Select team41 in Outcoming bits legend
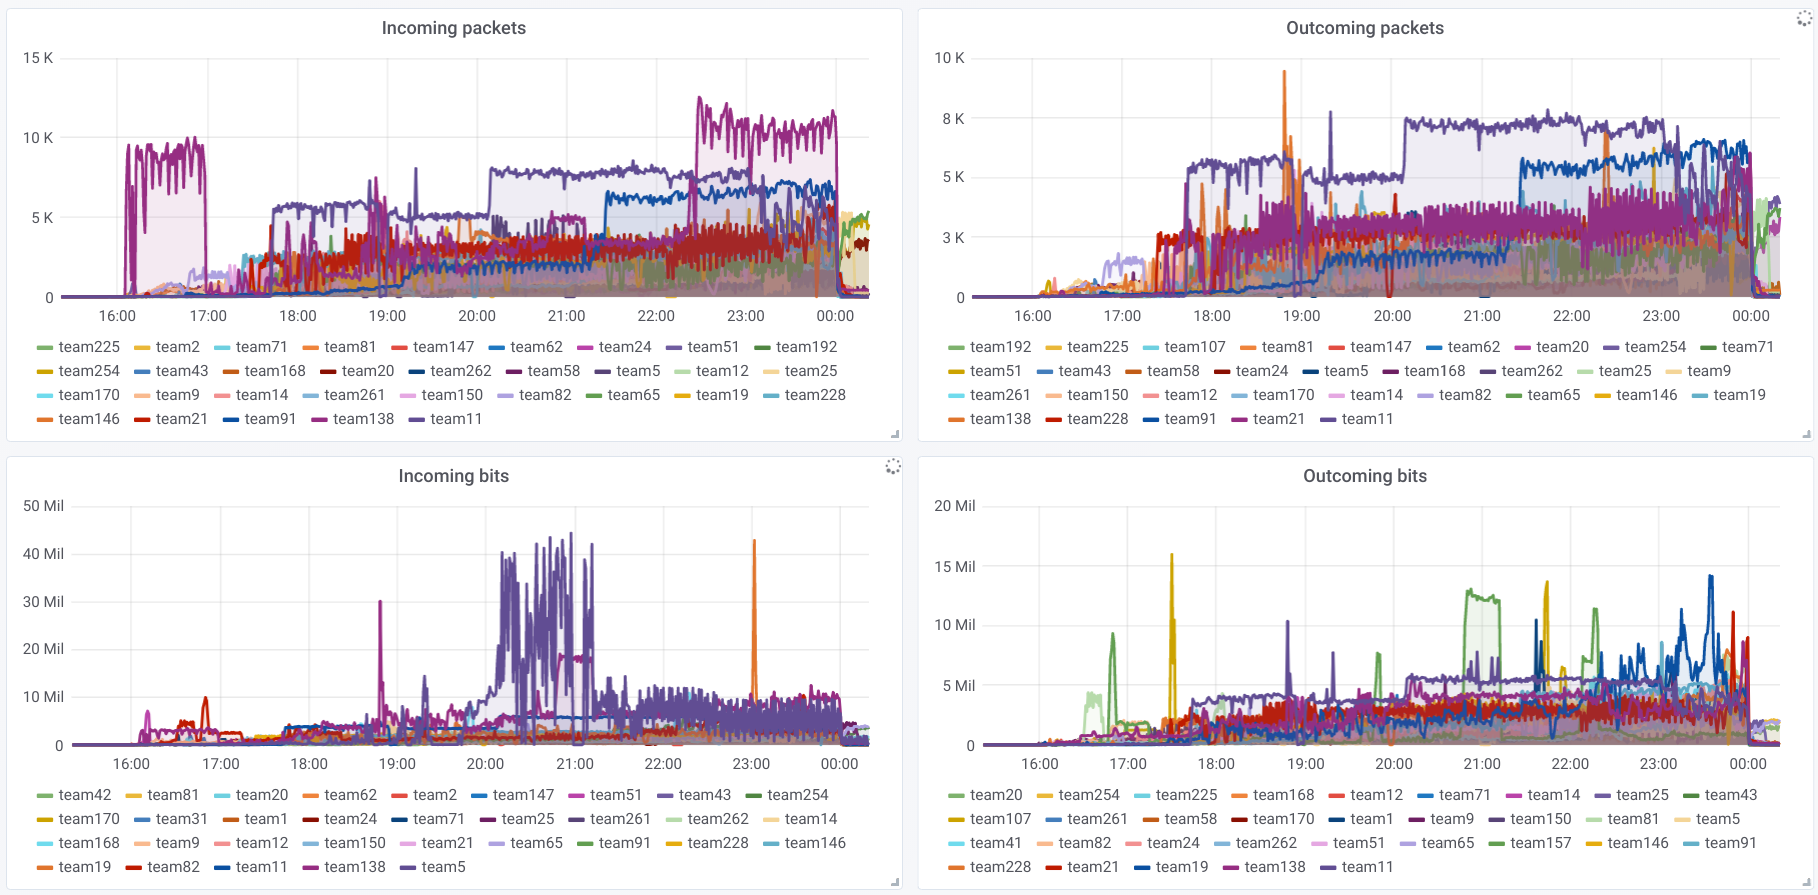1818x895 pixels. pyautogui.click(x=995, y=843)
